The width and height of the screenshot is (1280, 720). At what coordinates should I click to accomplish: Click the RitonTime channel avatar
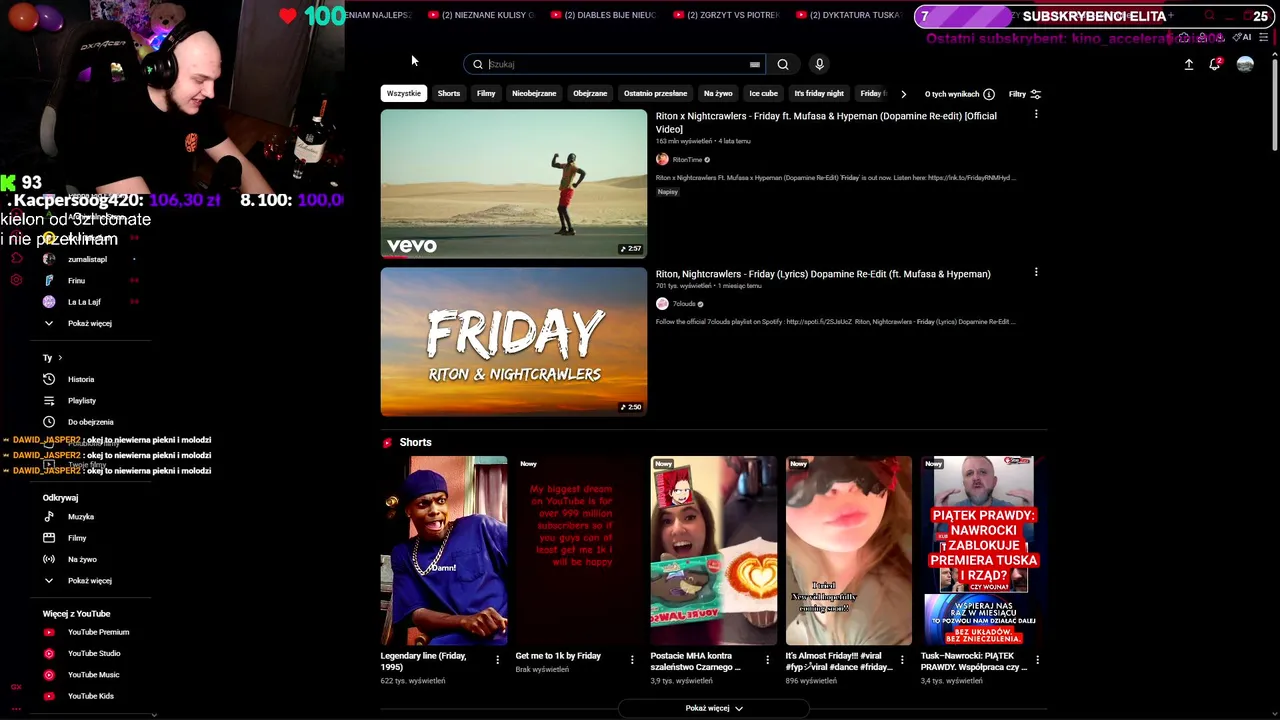click(x=662, y=160)
